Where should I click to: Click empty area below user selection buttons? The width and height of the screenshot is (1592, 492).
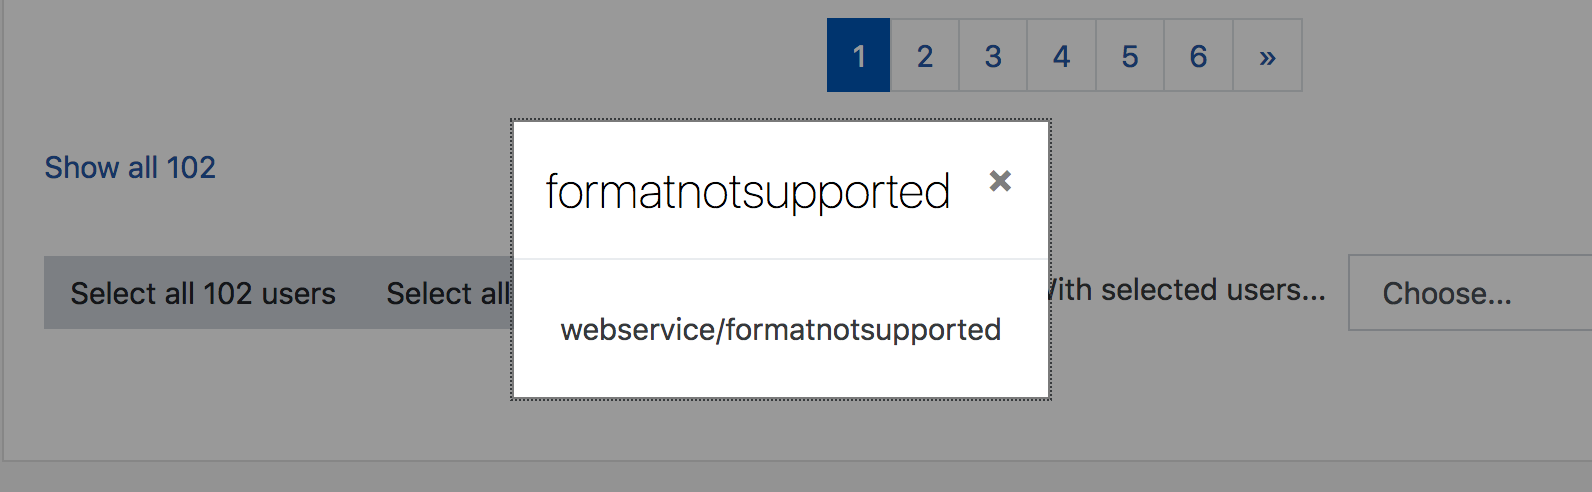tap(250, 395)
